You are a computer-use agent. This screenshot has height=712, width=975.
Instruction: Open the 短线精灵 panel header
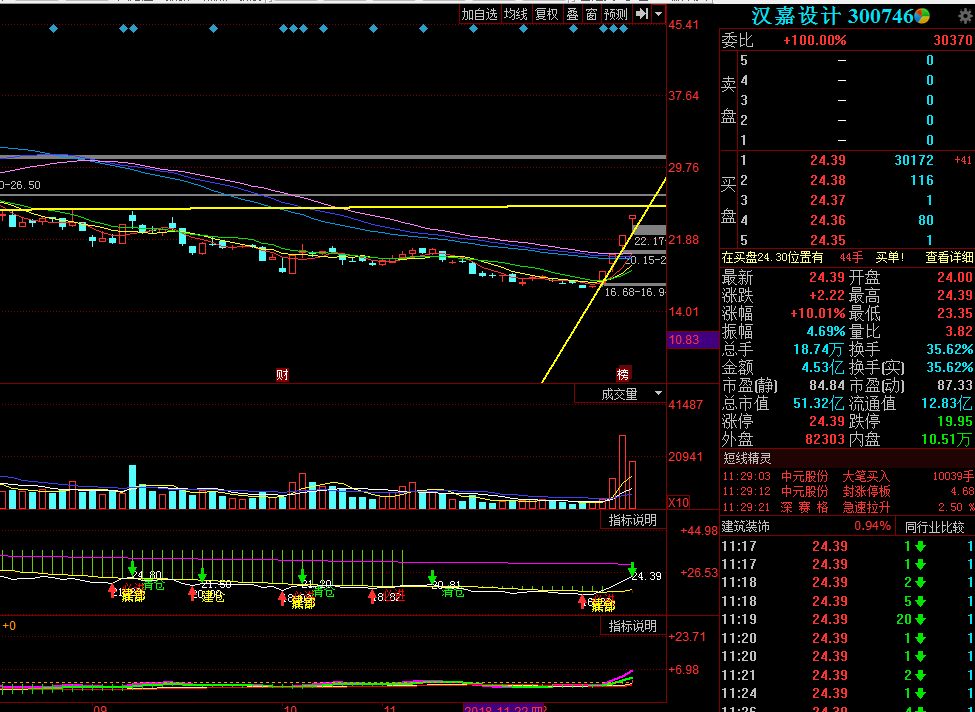(x=747, y=458)
